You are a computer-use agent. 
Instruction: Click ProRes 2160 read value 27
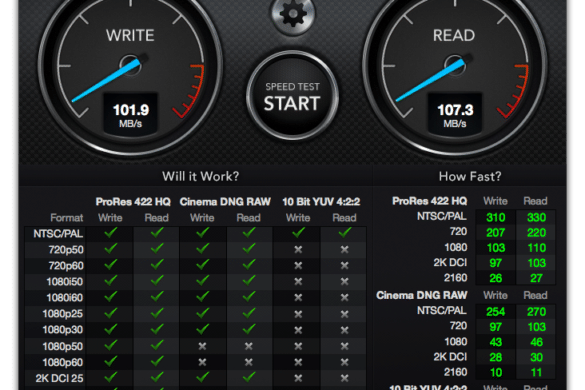[x=536, y=278]
